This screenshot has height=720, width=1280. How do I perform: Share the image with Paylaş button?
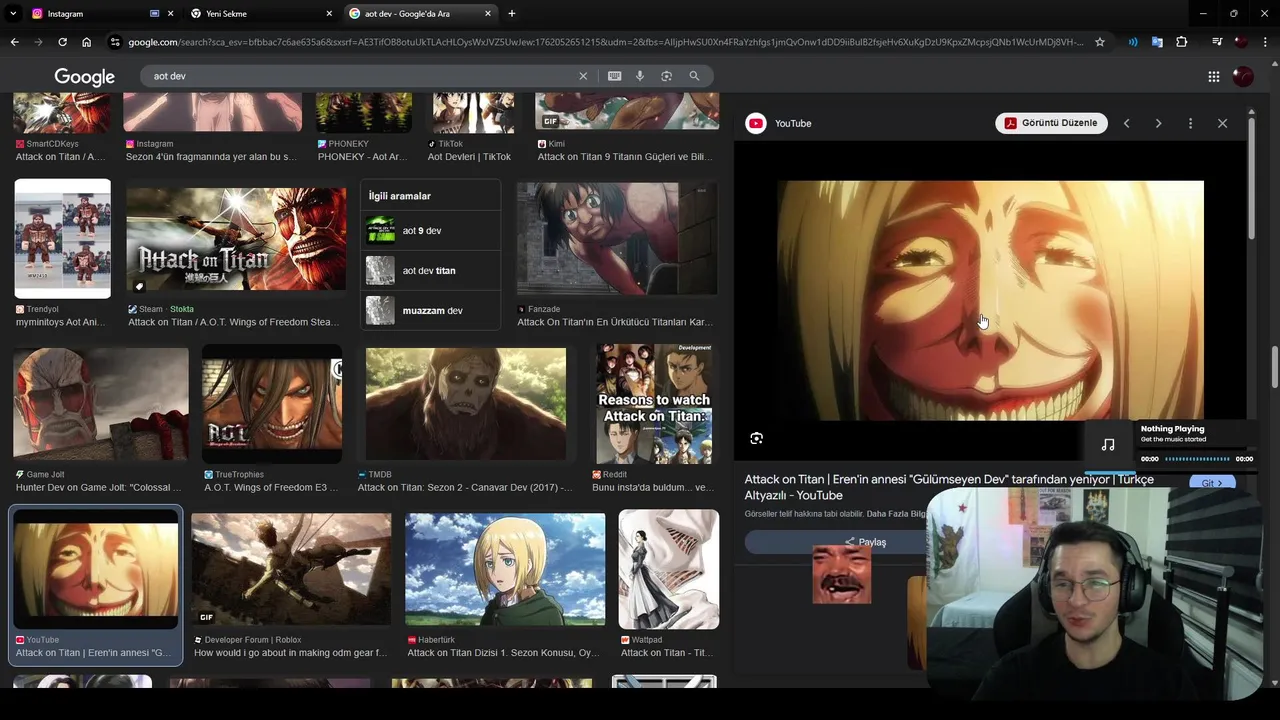click(x=865, y=542)
